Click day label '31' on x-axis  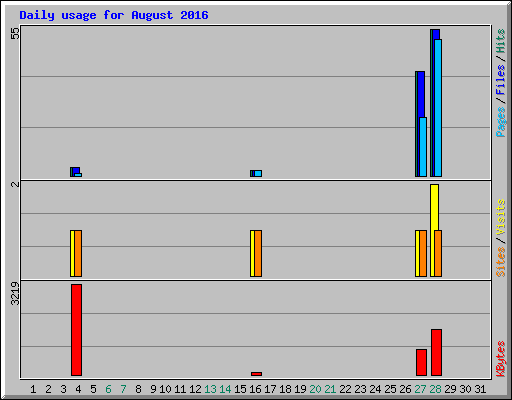pos(480,389)
